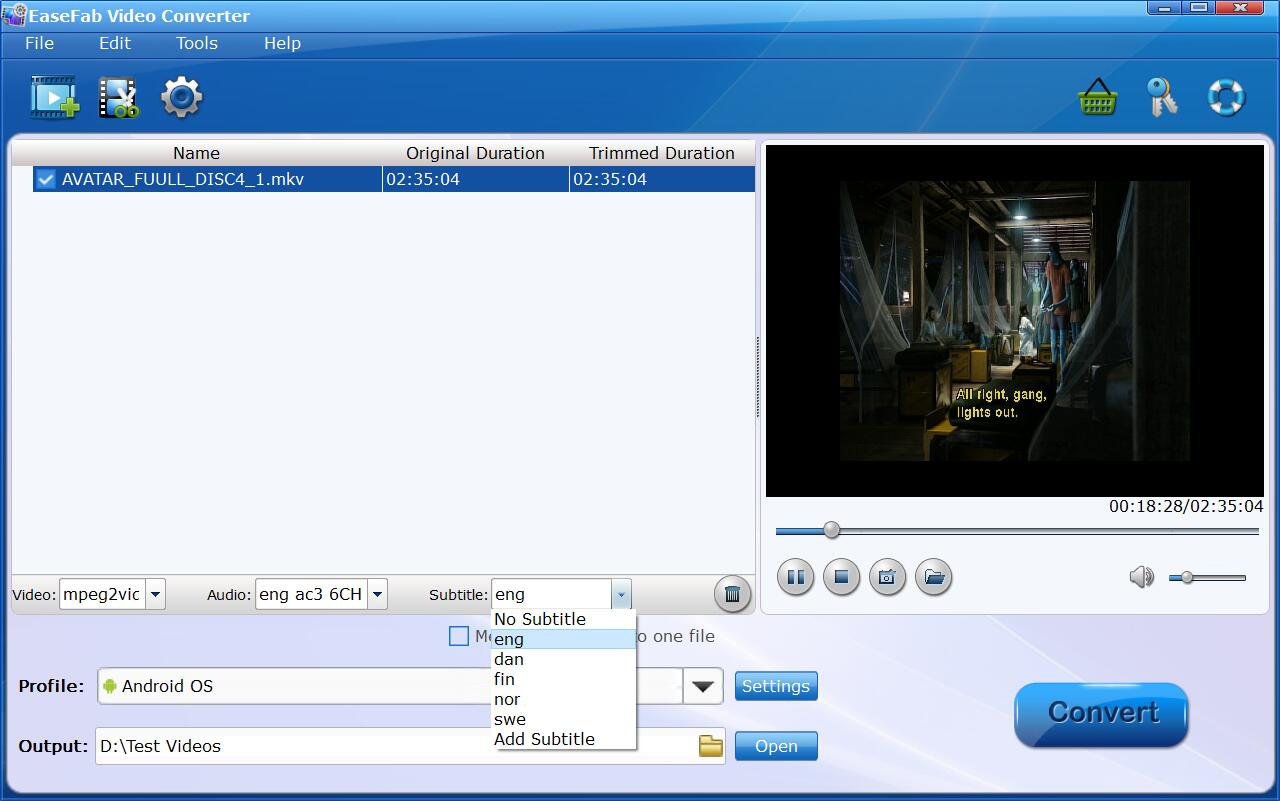Take a snapshot with camera icon
This screenshot has width=1280, height=801.
pyautogui.click(x=887, y=577)
